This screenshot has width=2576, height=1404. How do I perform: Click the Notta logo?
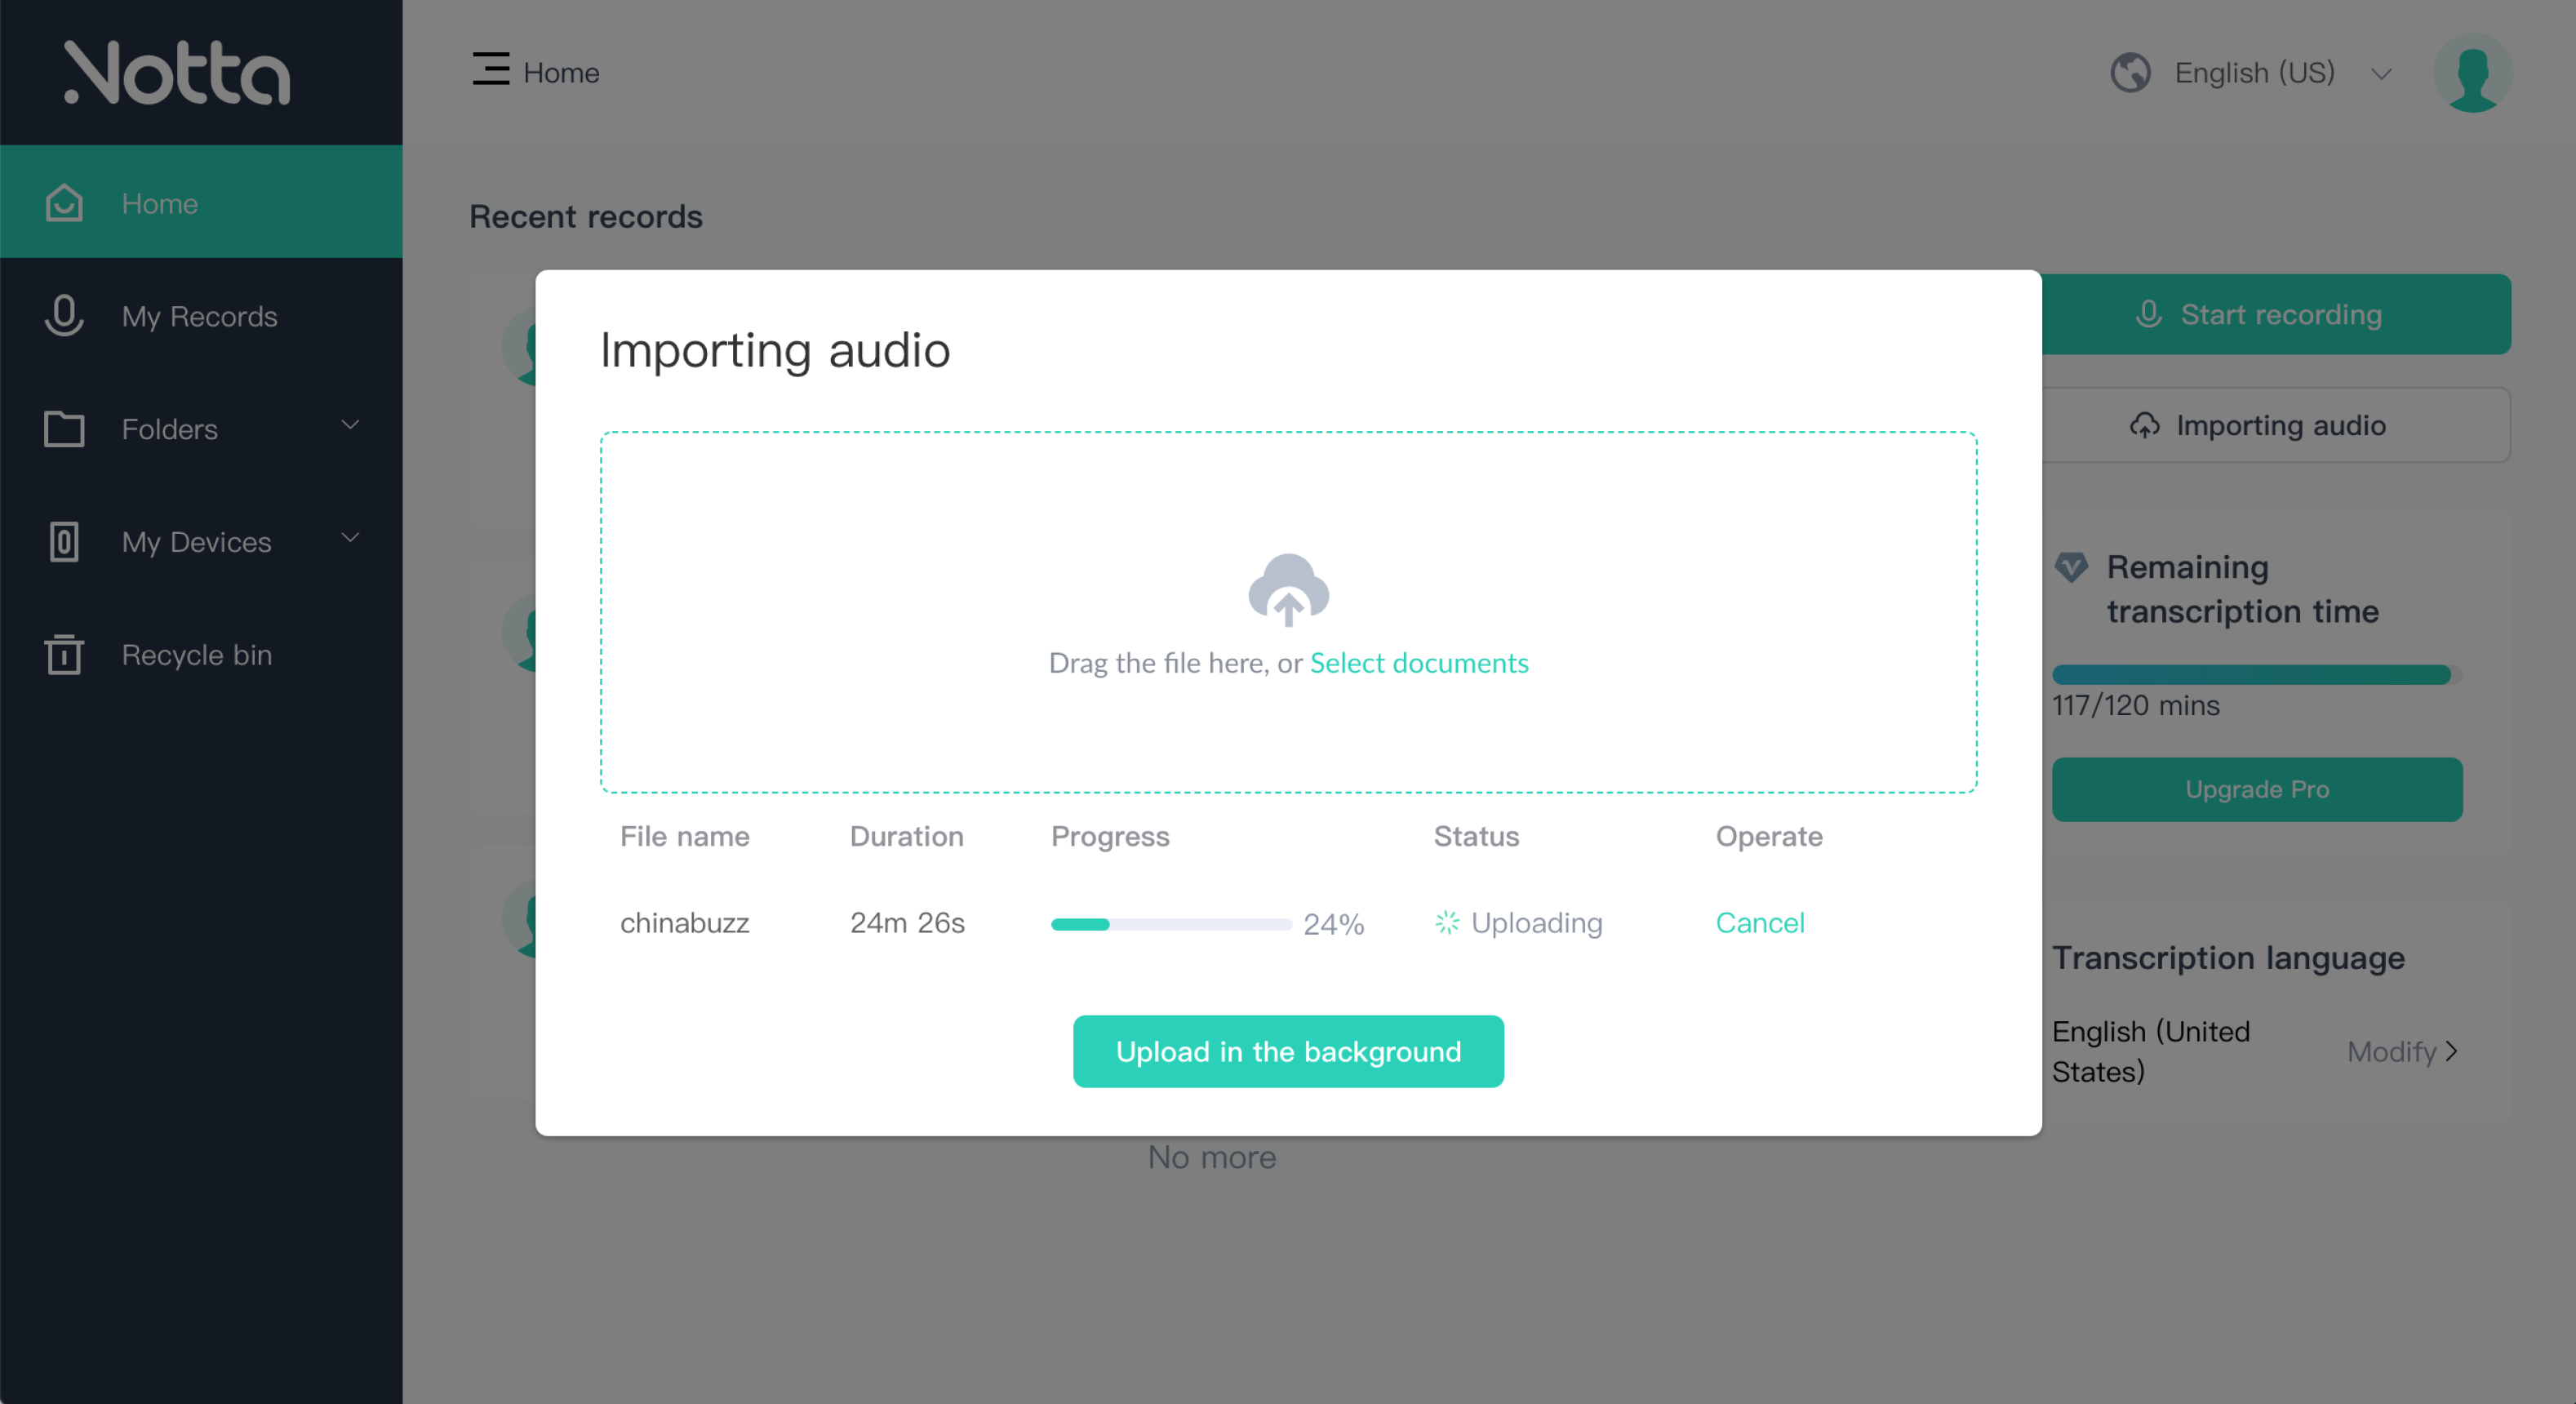pos(176,71)
